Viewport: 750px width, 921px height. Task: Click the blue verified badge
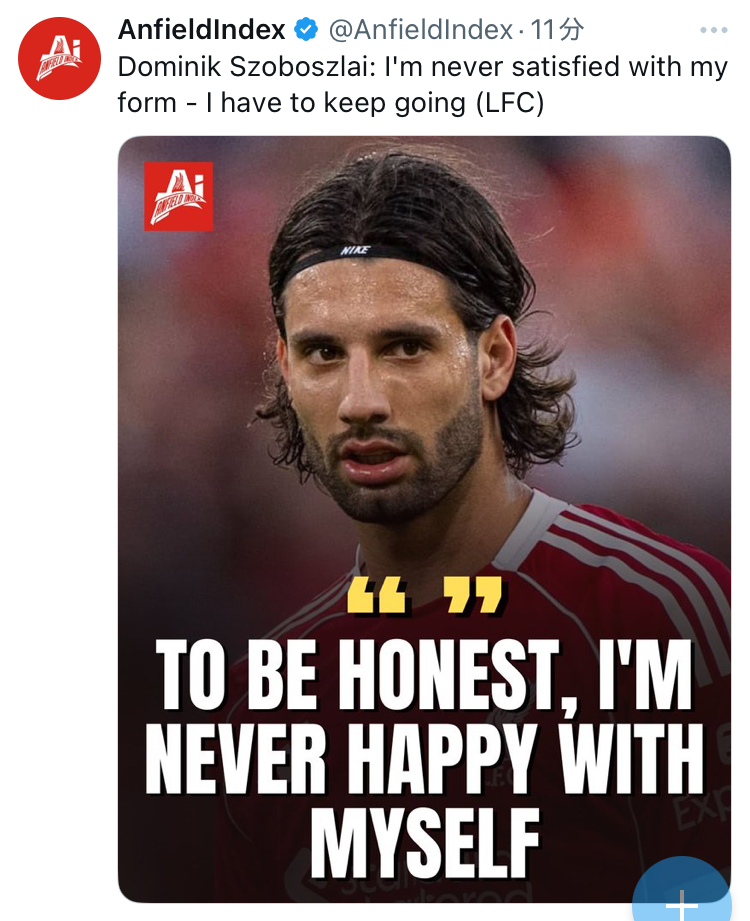(x=307, y=31)
